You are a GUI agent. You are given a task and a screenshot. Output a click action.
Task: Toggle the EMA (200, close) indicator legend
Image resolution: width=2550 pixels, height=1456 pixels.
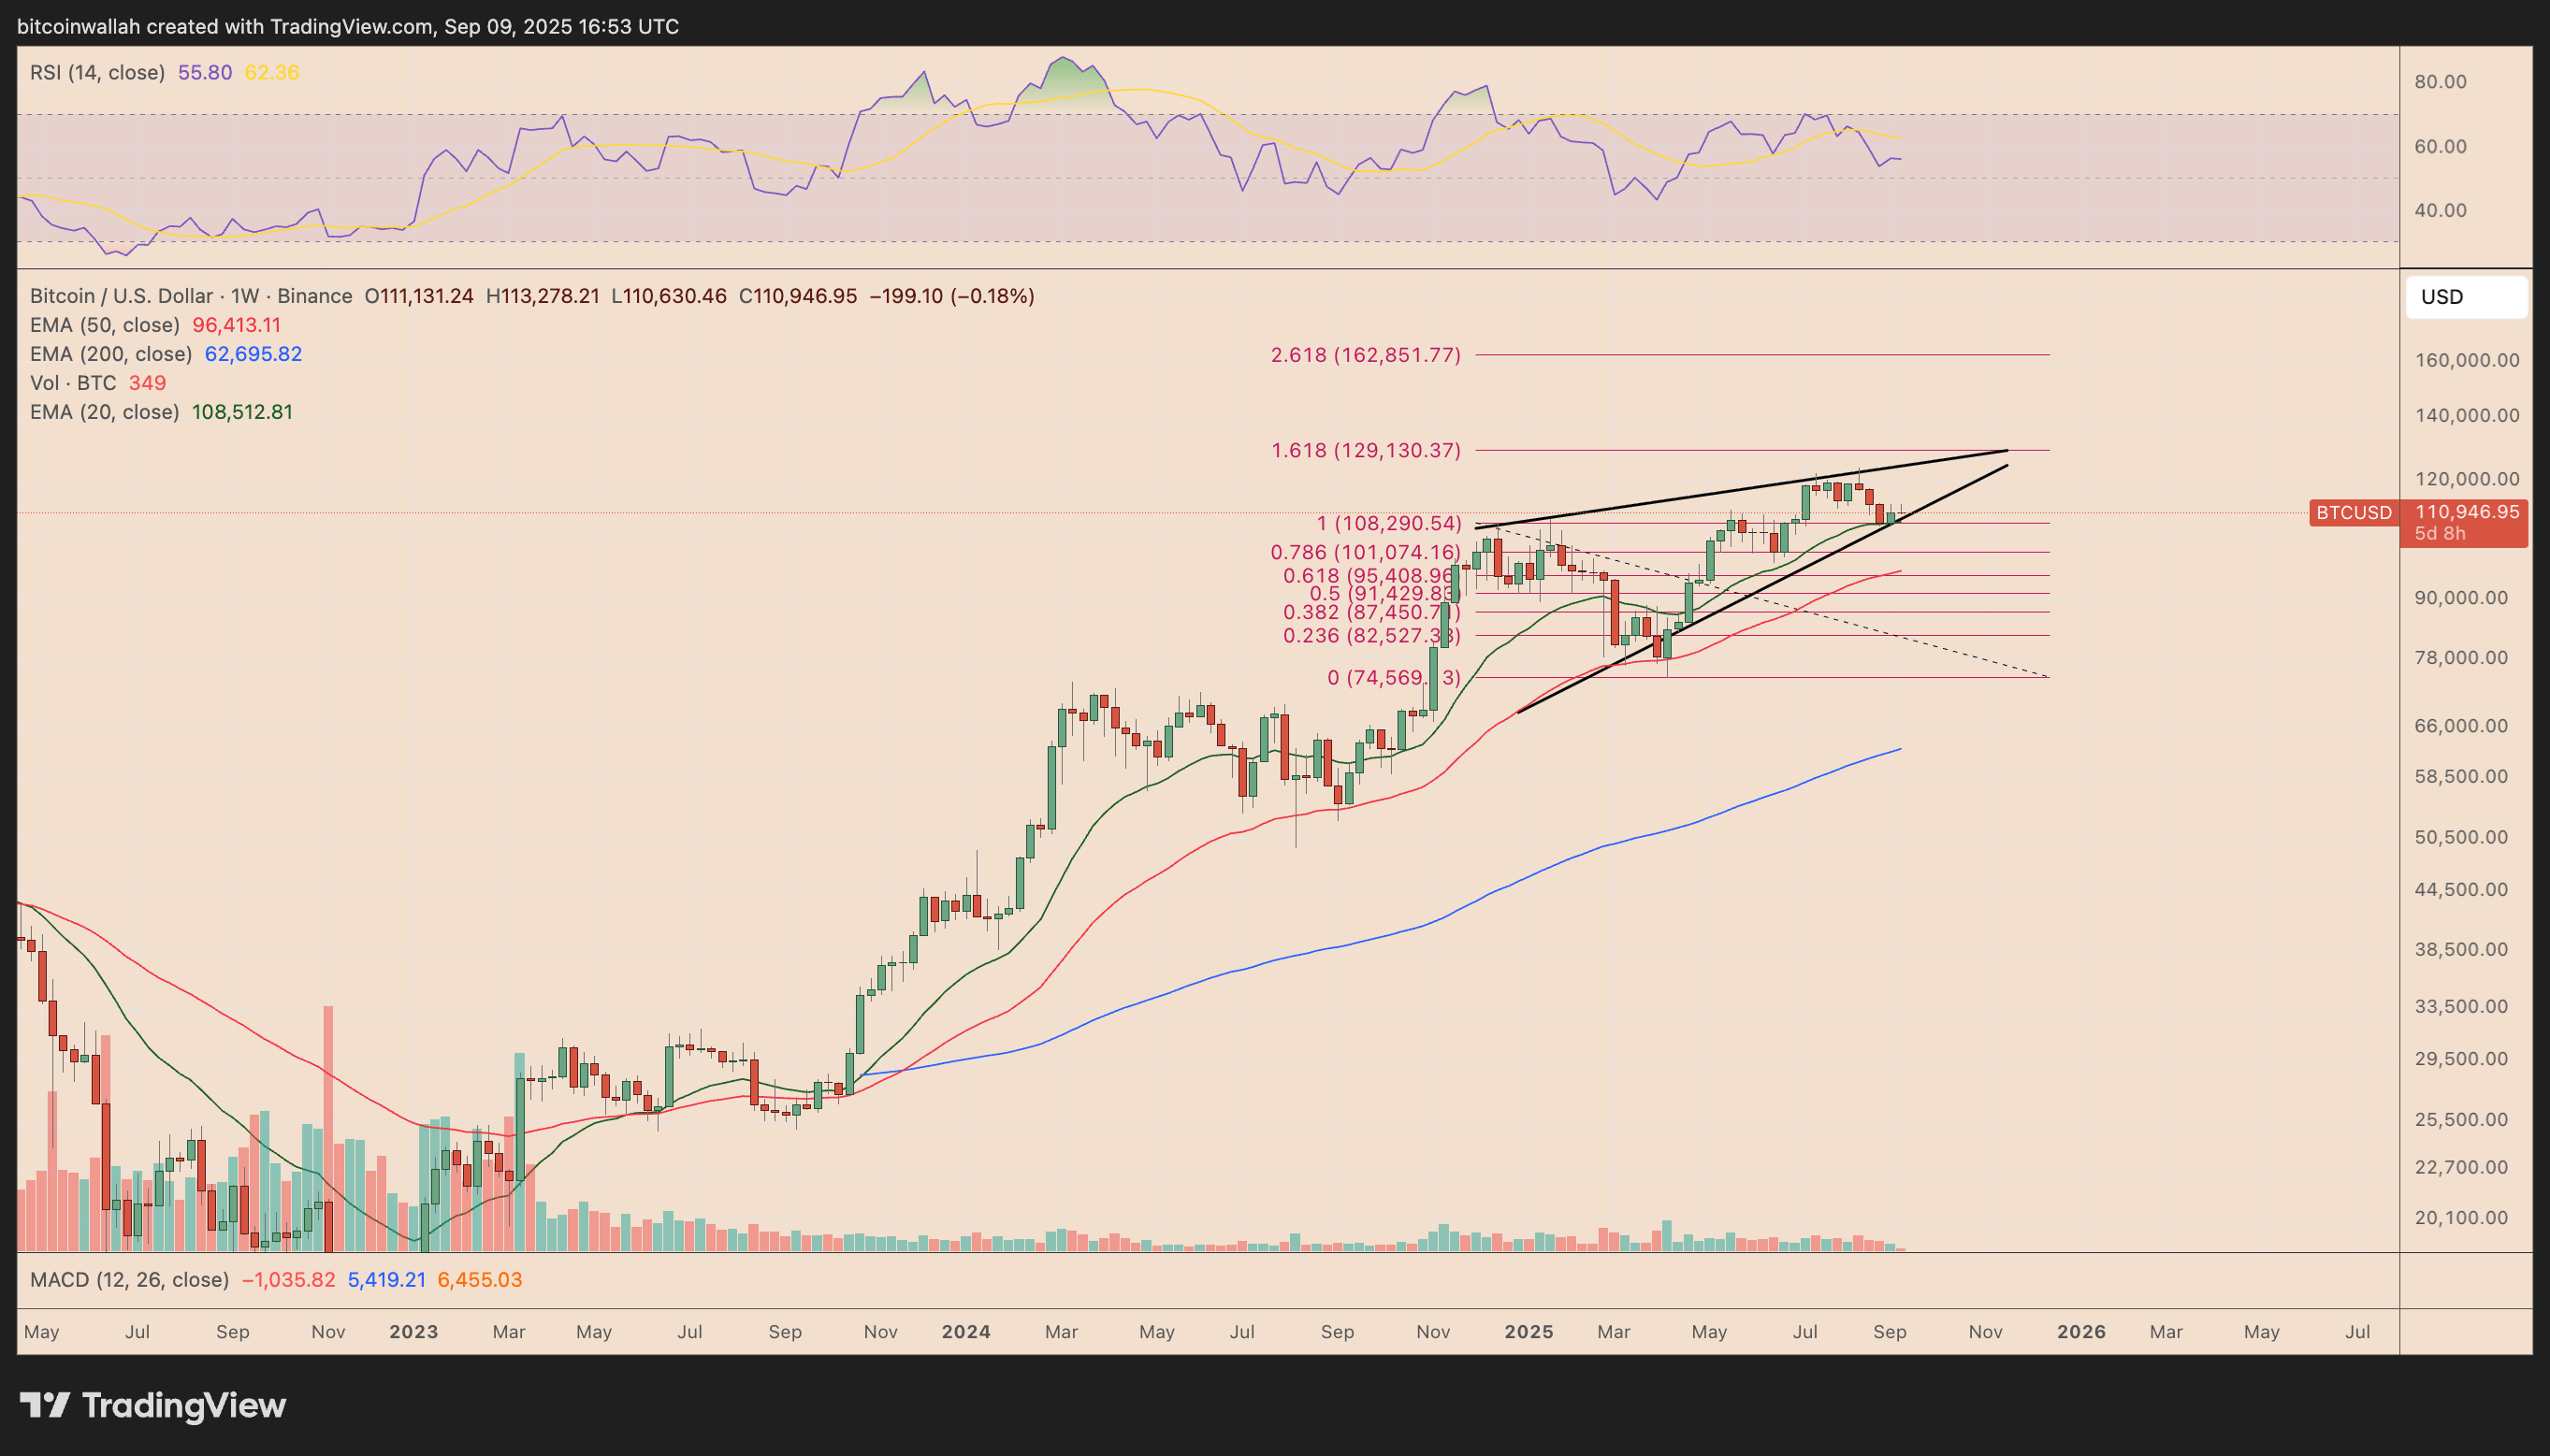pyautogui.click(x=110, y=354)
